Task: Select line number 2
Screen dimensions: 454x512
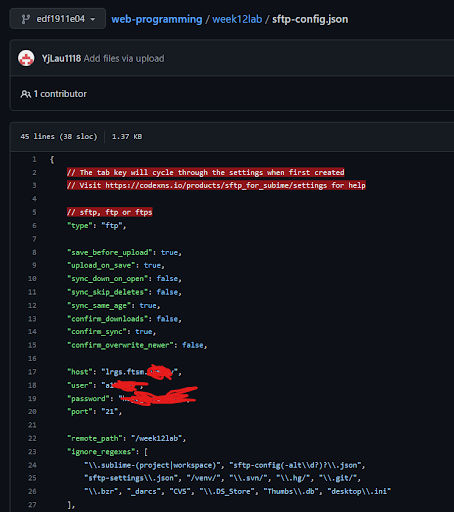Action: point(34,172)
